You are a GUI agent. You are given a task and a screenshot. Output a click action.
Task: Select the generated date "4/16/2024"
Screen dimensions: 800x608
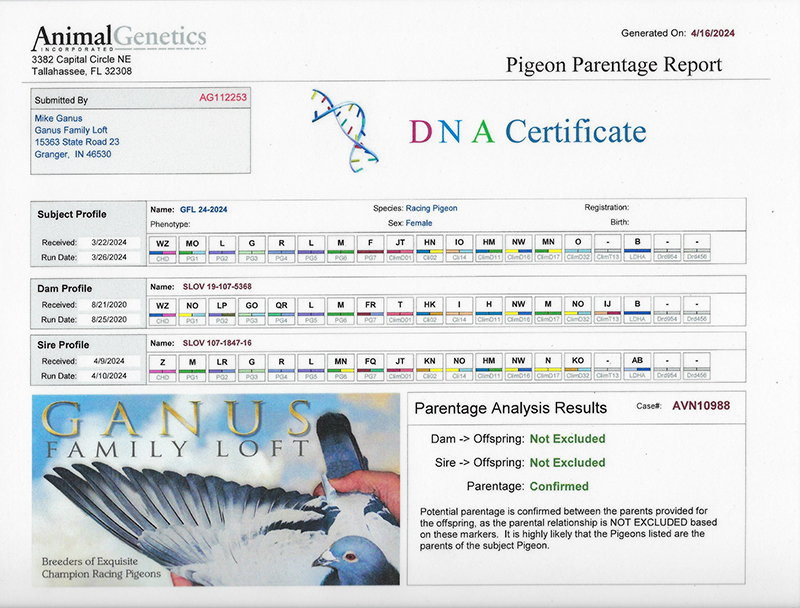[x=713, y=33]
